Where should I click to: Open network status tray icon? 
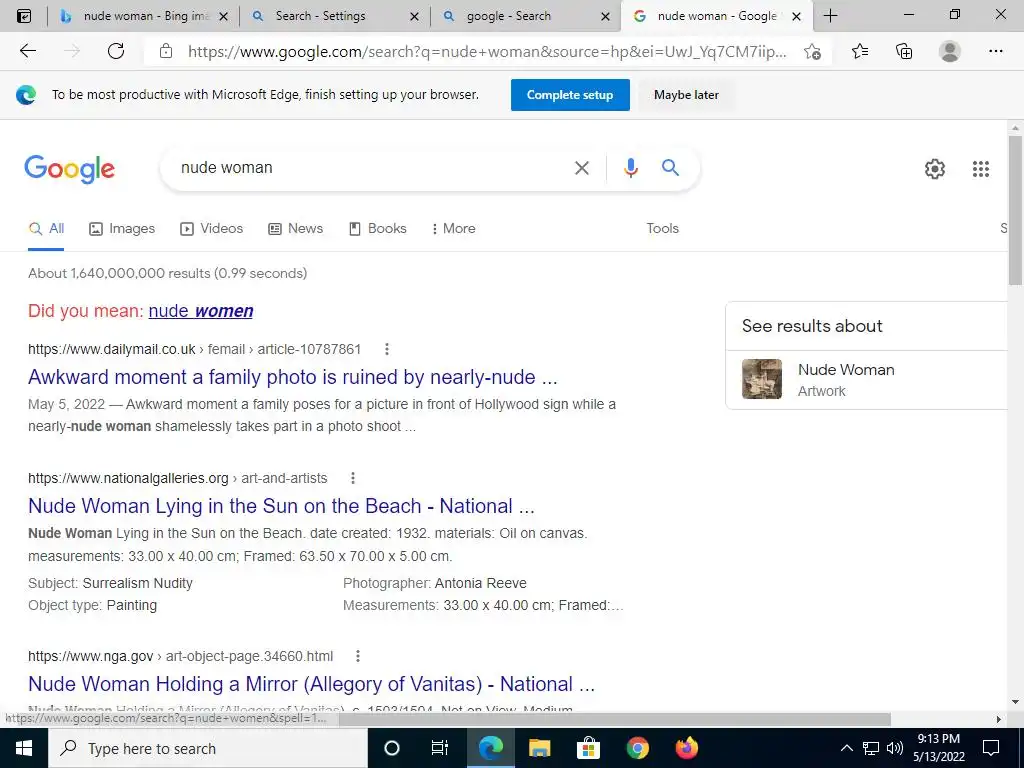tap(871, 748)
